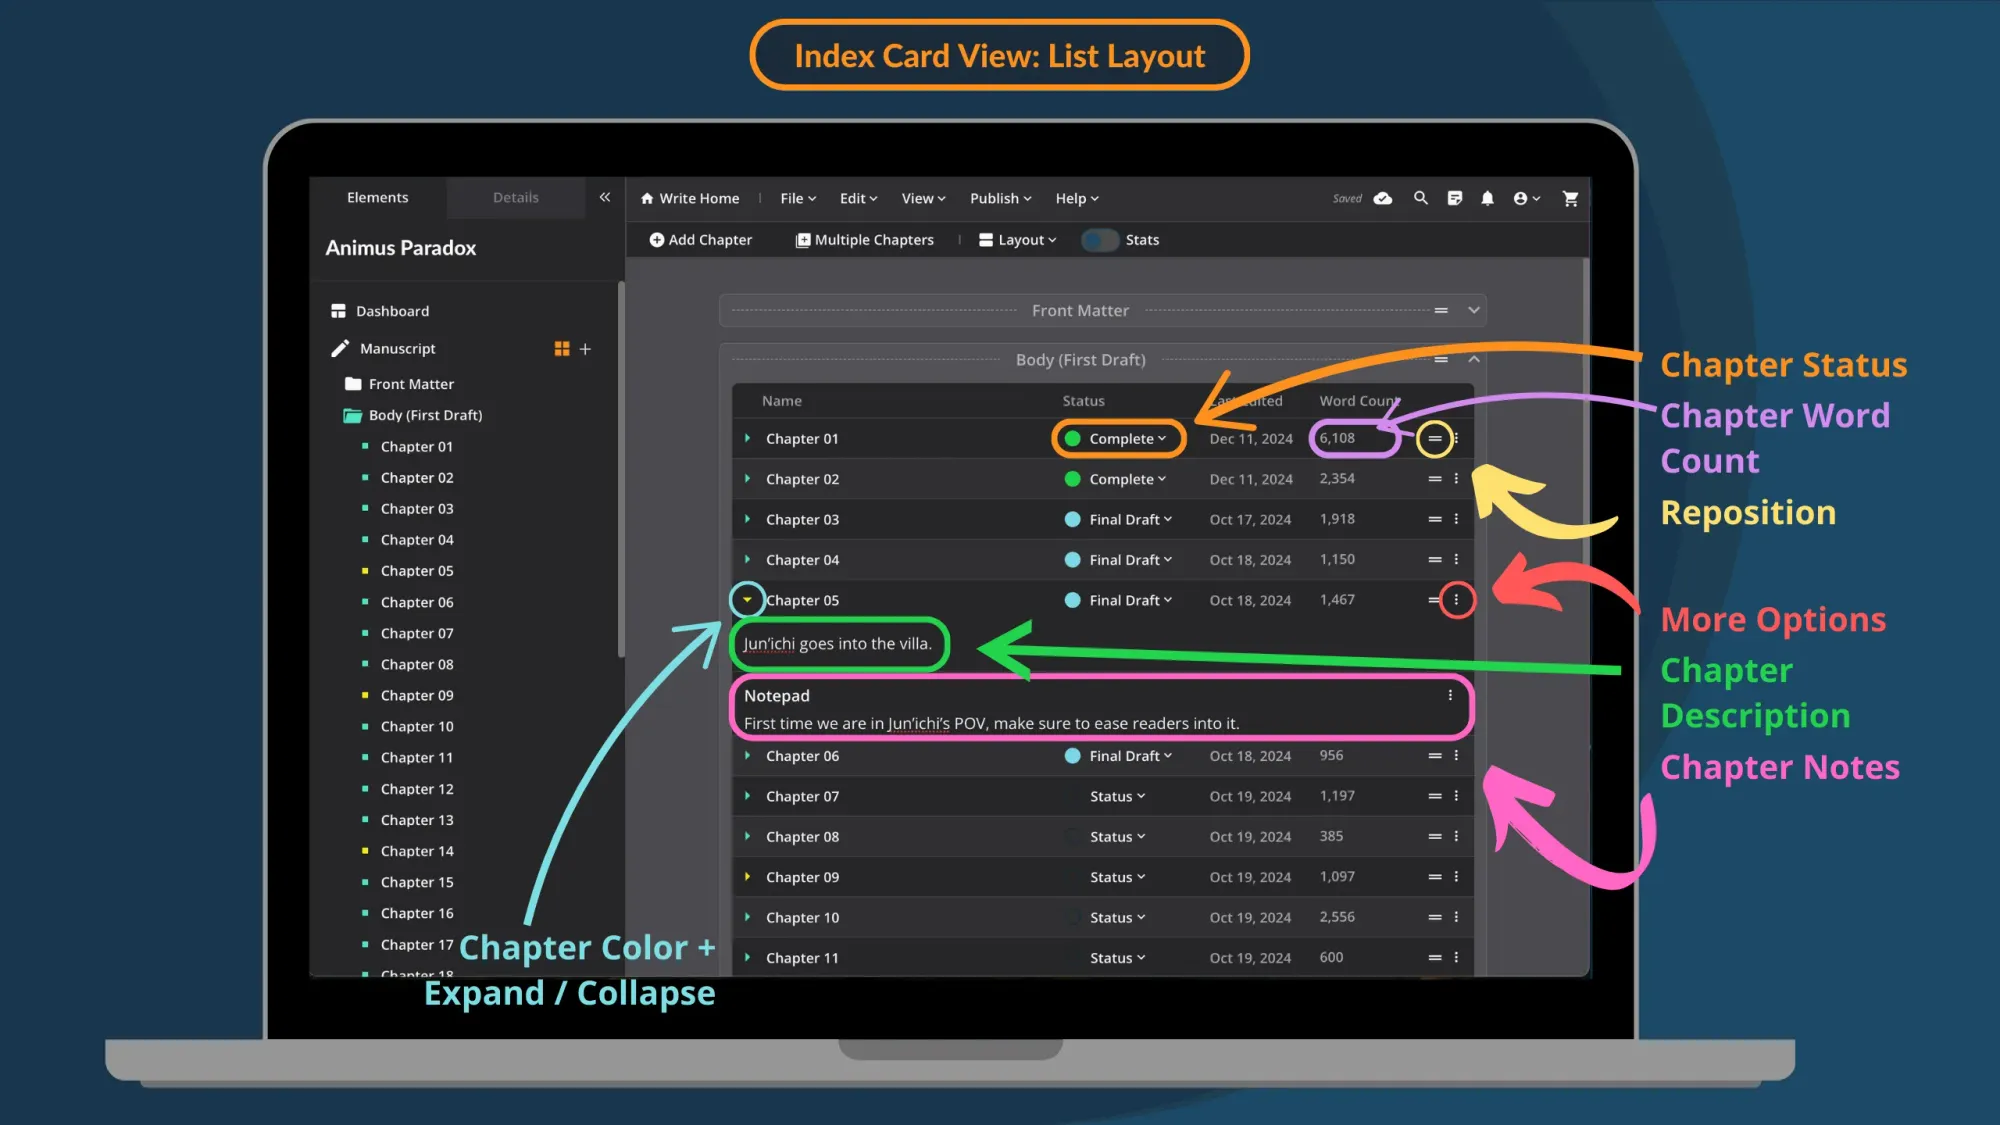Click the reposition handle on Chapter 01
Viewport: 2000px width, 1125px height.
point(1434,438)
